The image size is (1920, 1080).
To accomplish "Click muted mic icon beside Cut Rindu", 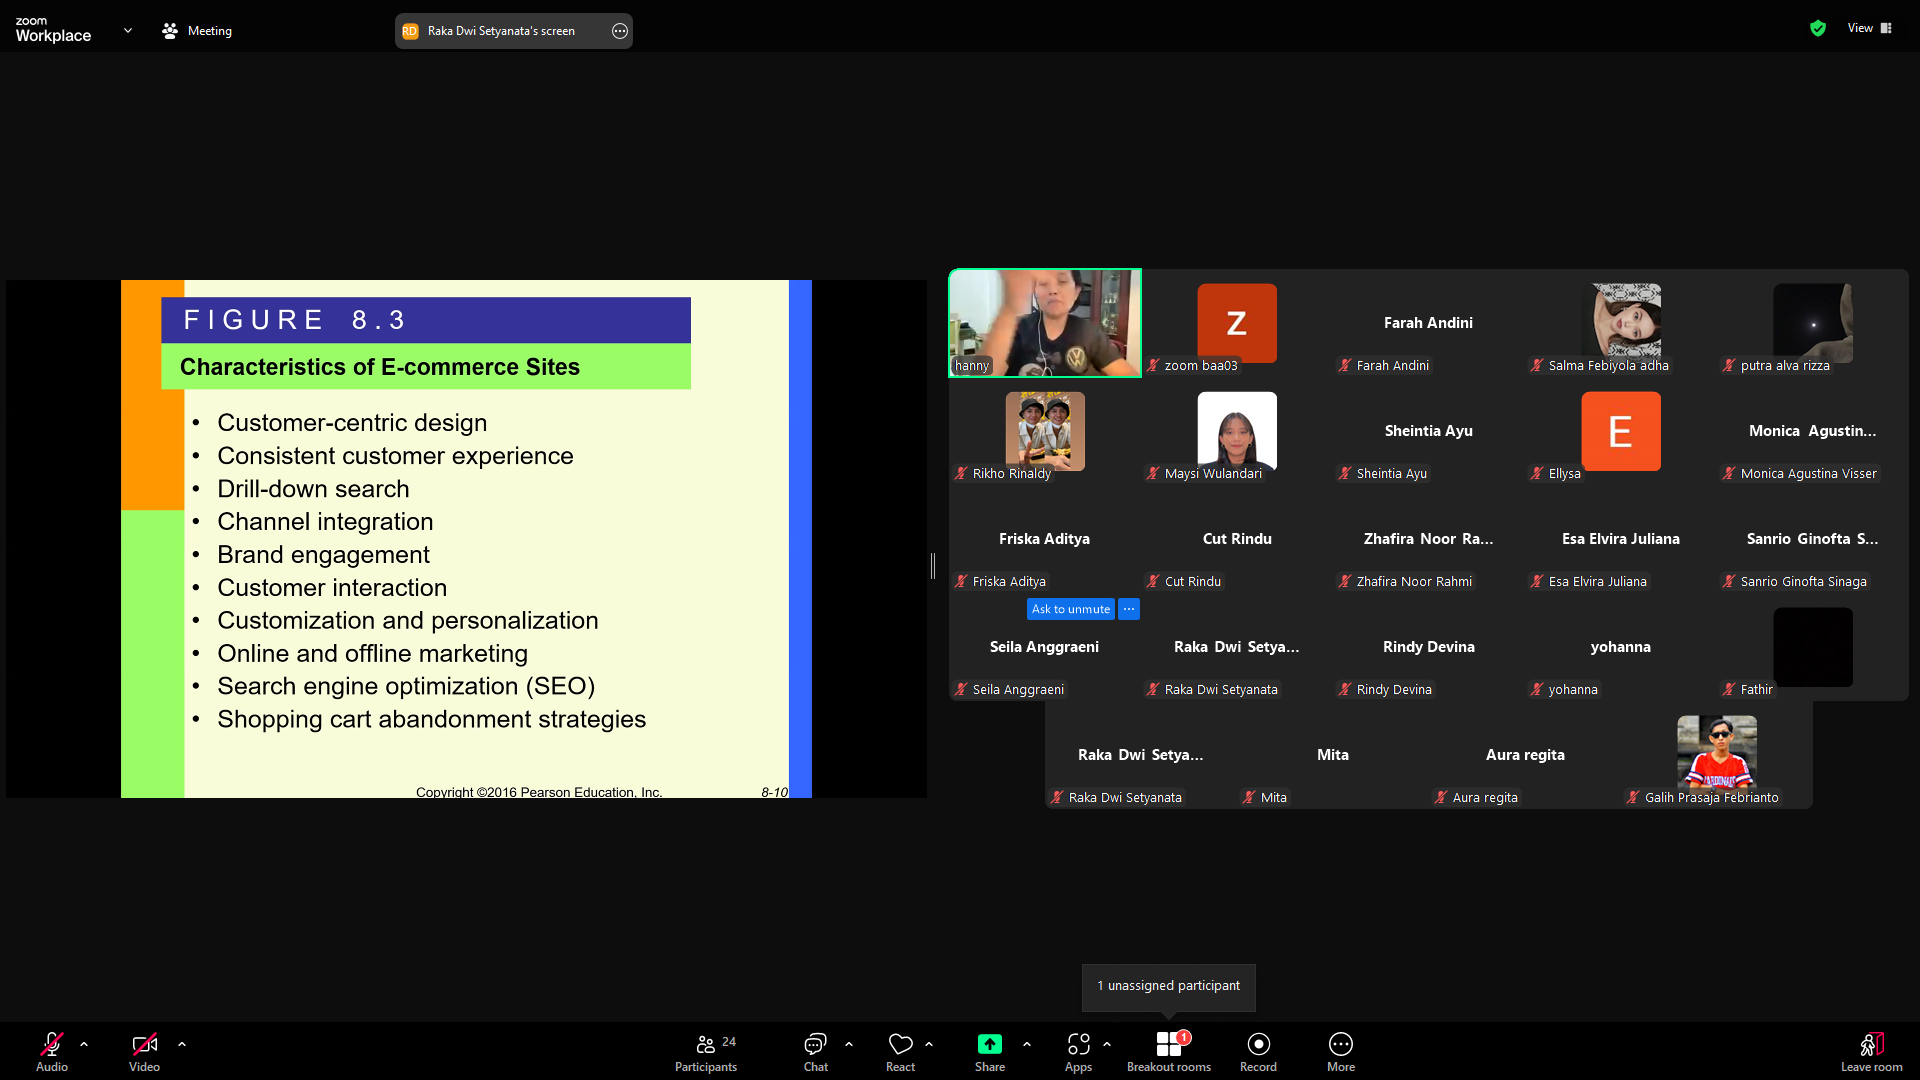I will coord(1153,582).
